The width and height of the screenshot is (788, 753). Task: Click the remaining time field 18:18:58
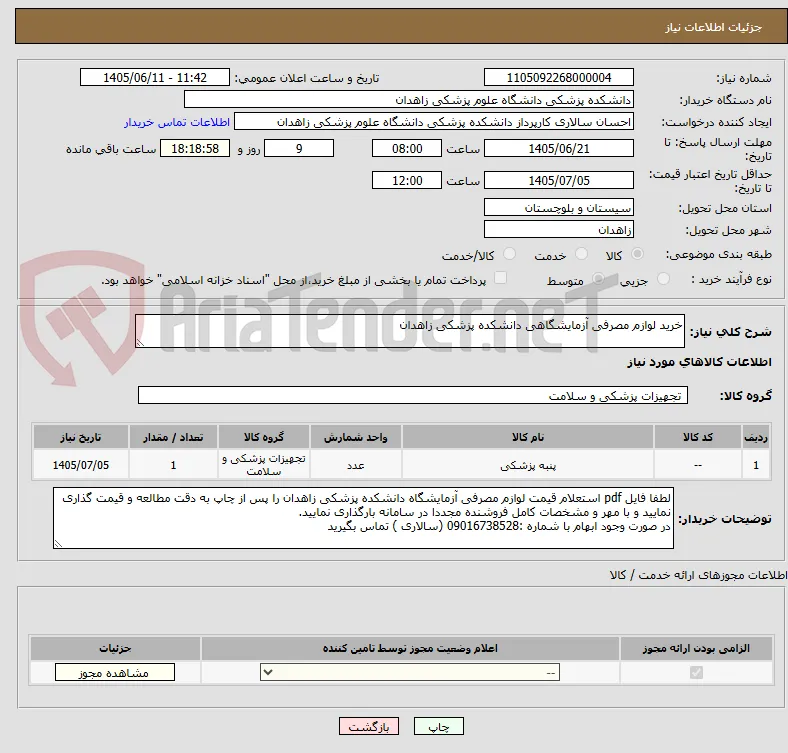pos(195,148)
